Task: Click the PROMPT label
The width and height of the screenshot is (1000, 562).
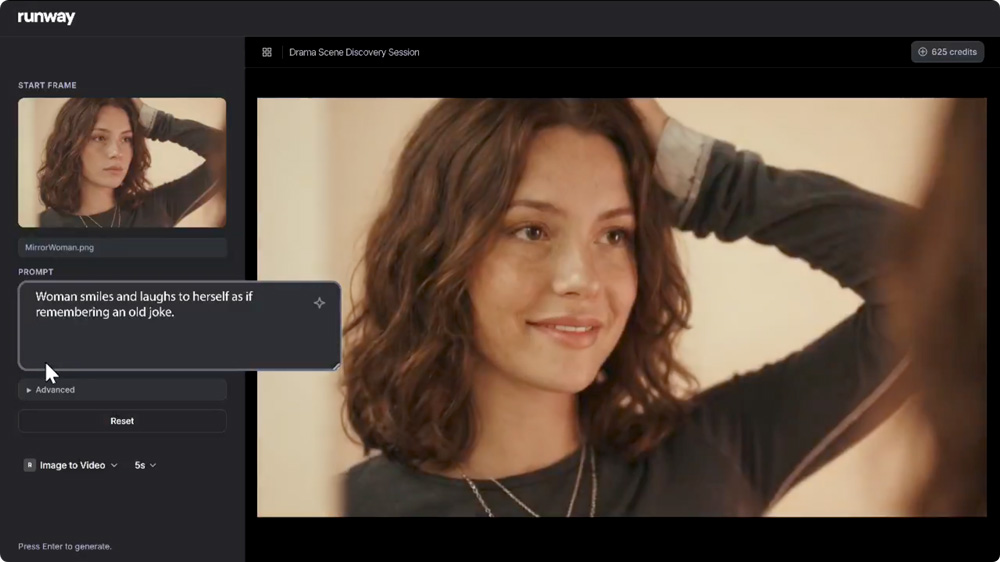Action: point(36,272)
